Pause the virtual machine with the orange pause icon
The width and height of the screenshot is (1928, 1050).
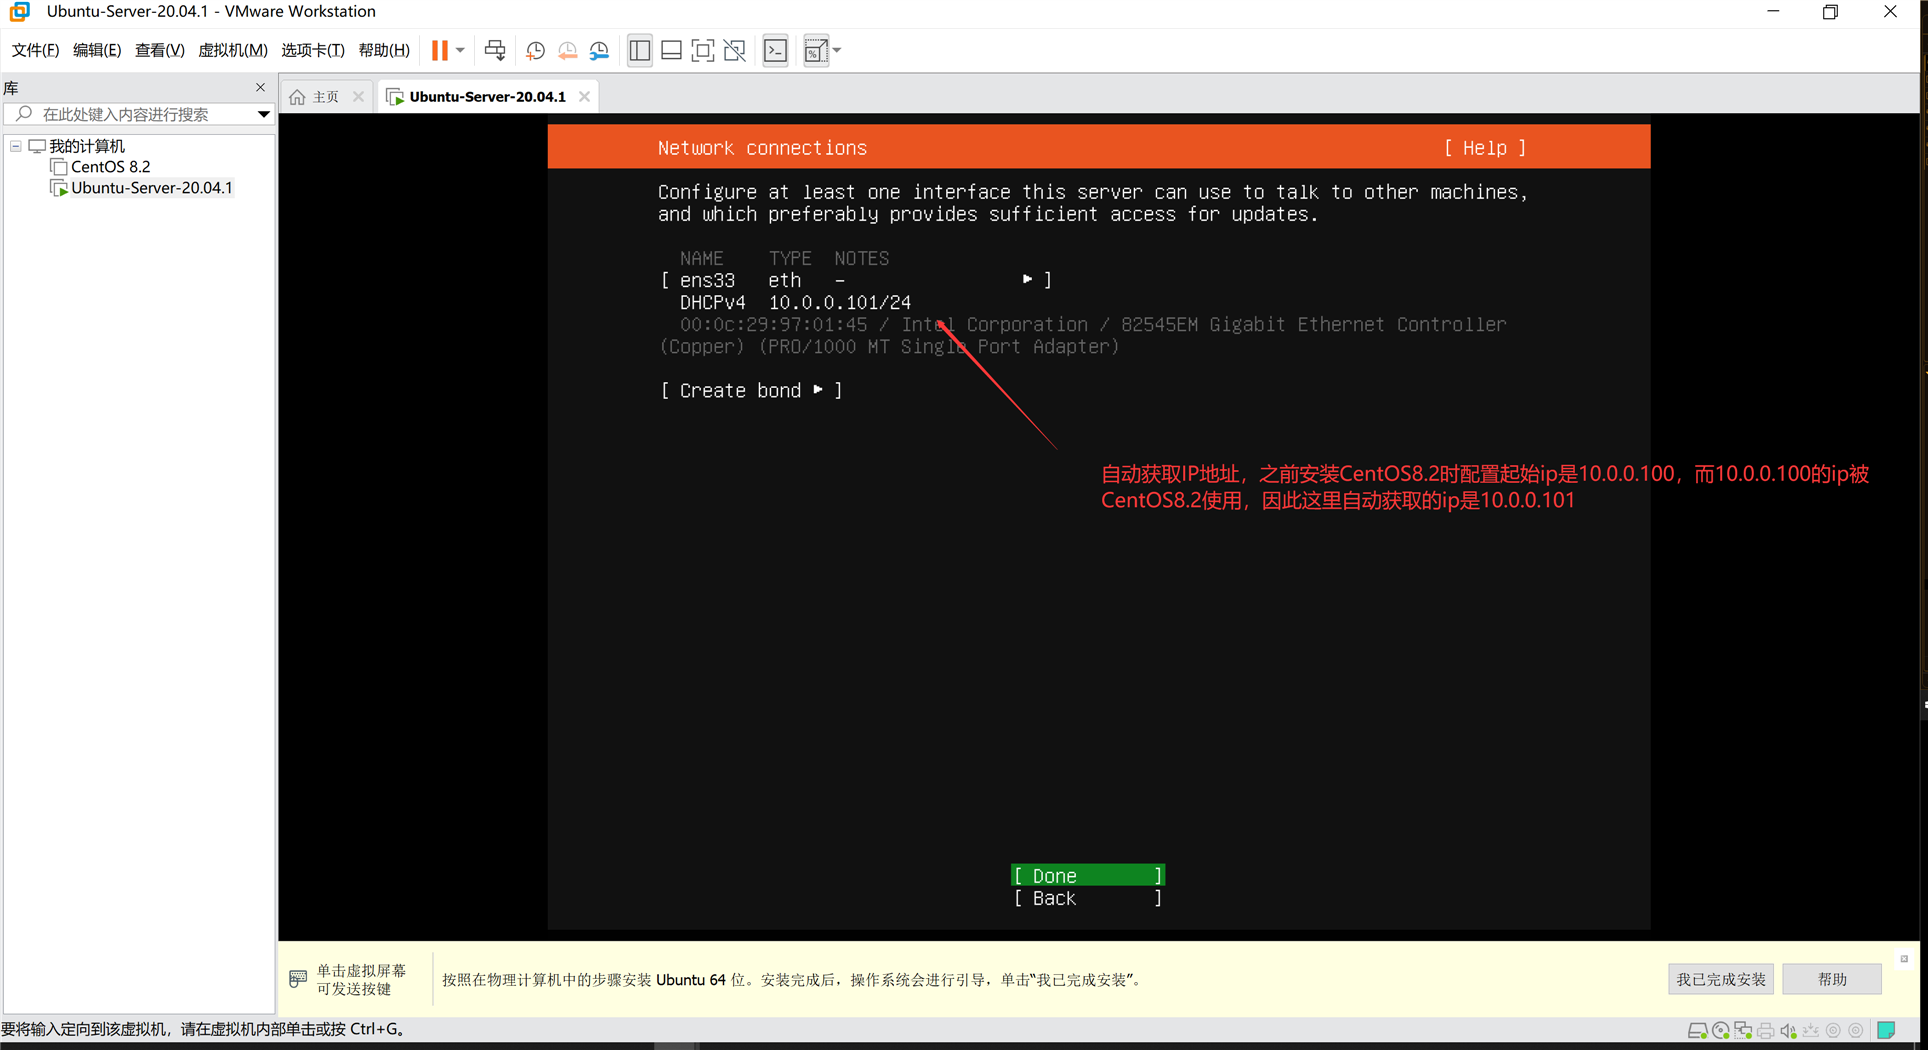(439, 50)
